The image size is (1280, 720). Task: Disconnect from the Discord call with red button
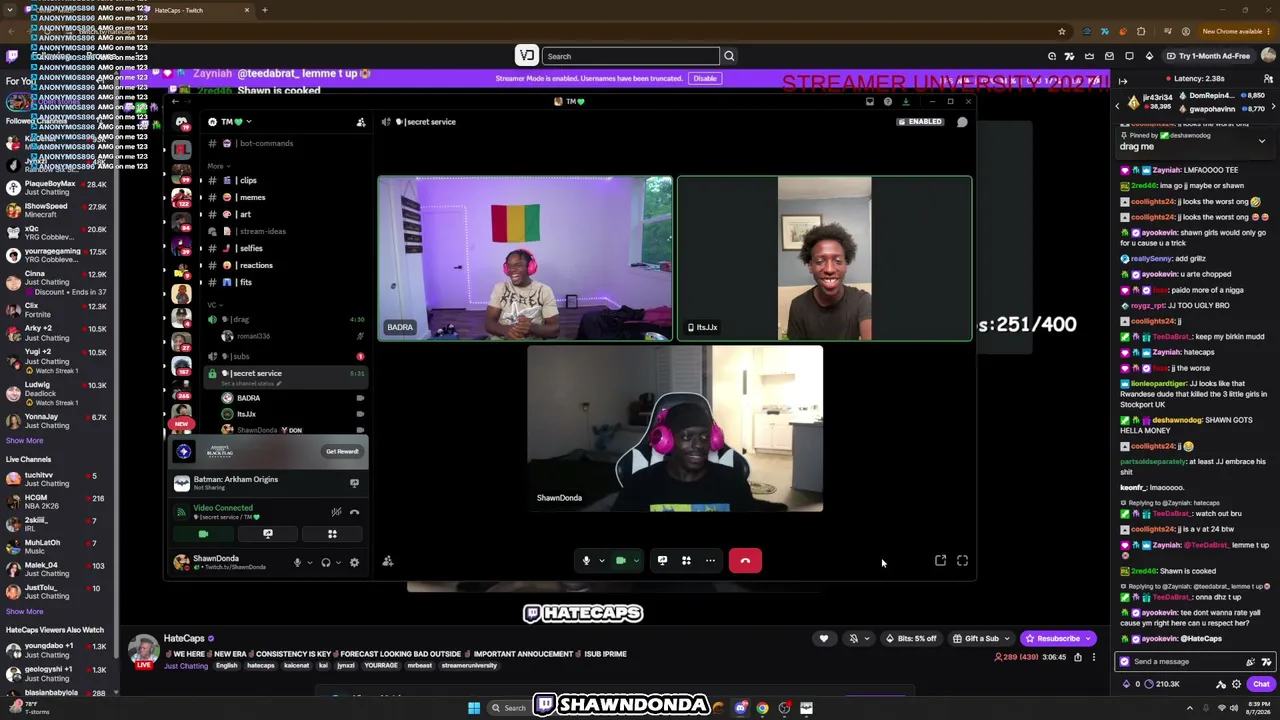(x=745, y=561)
